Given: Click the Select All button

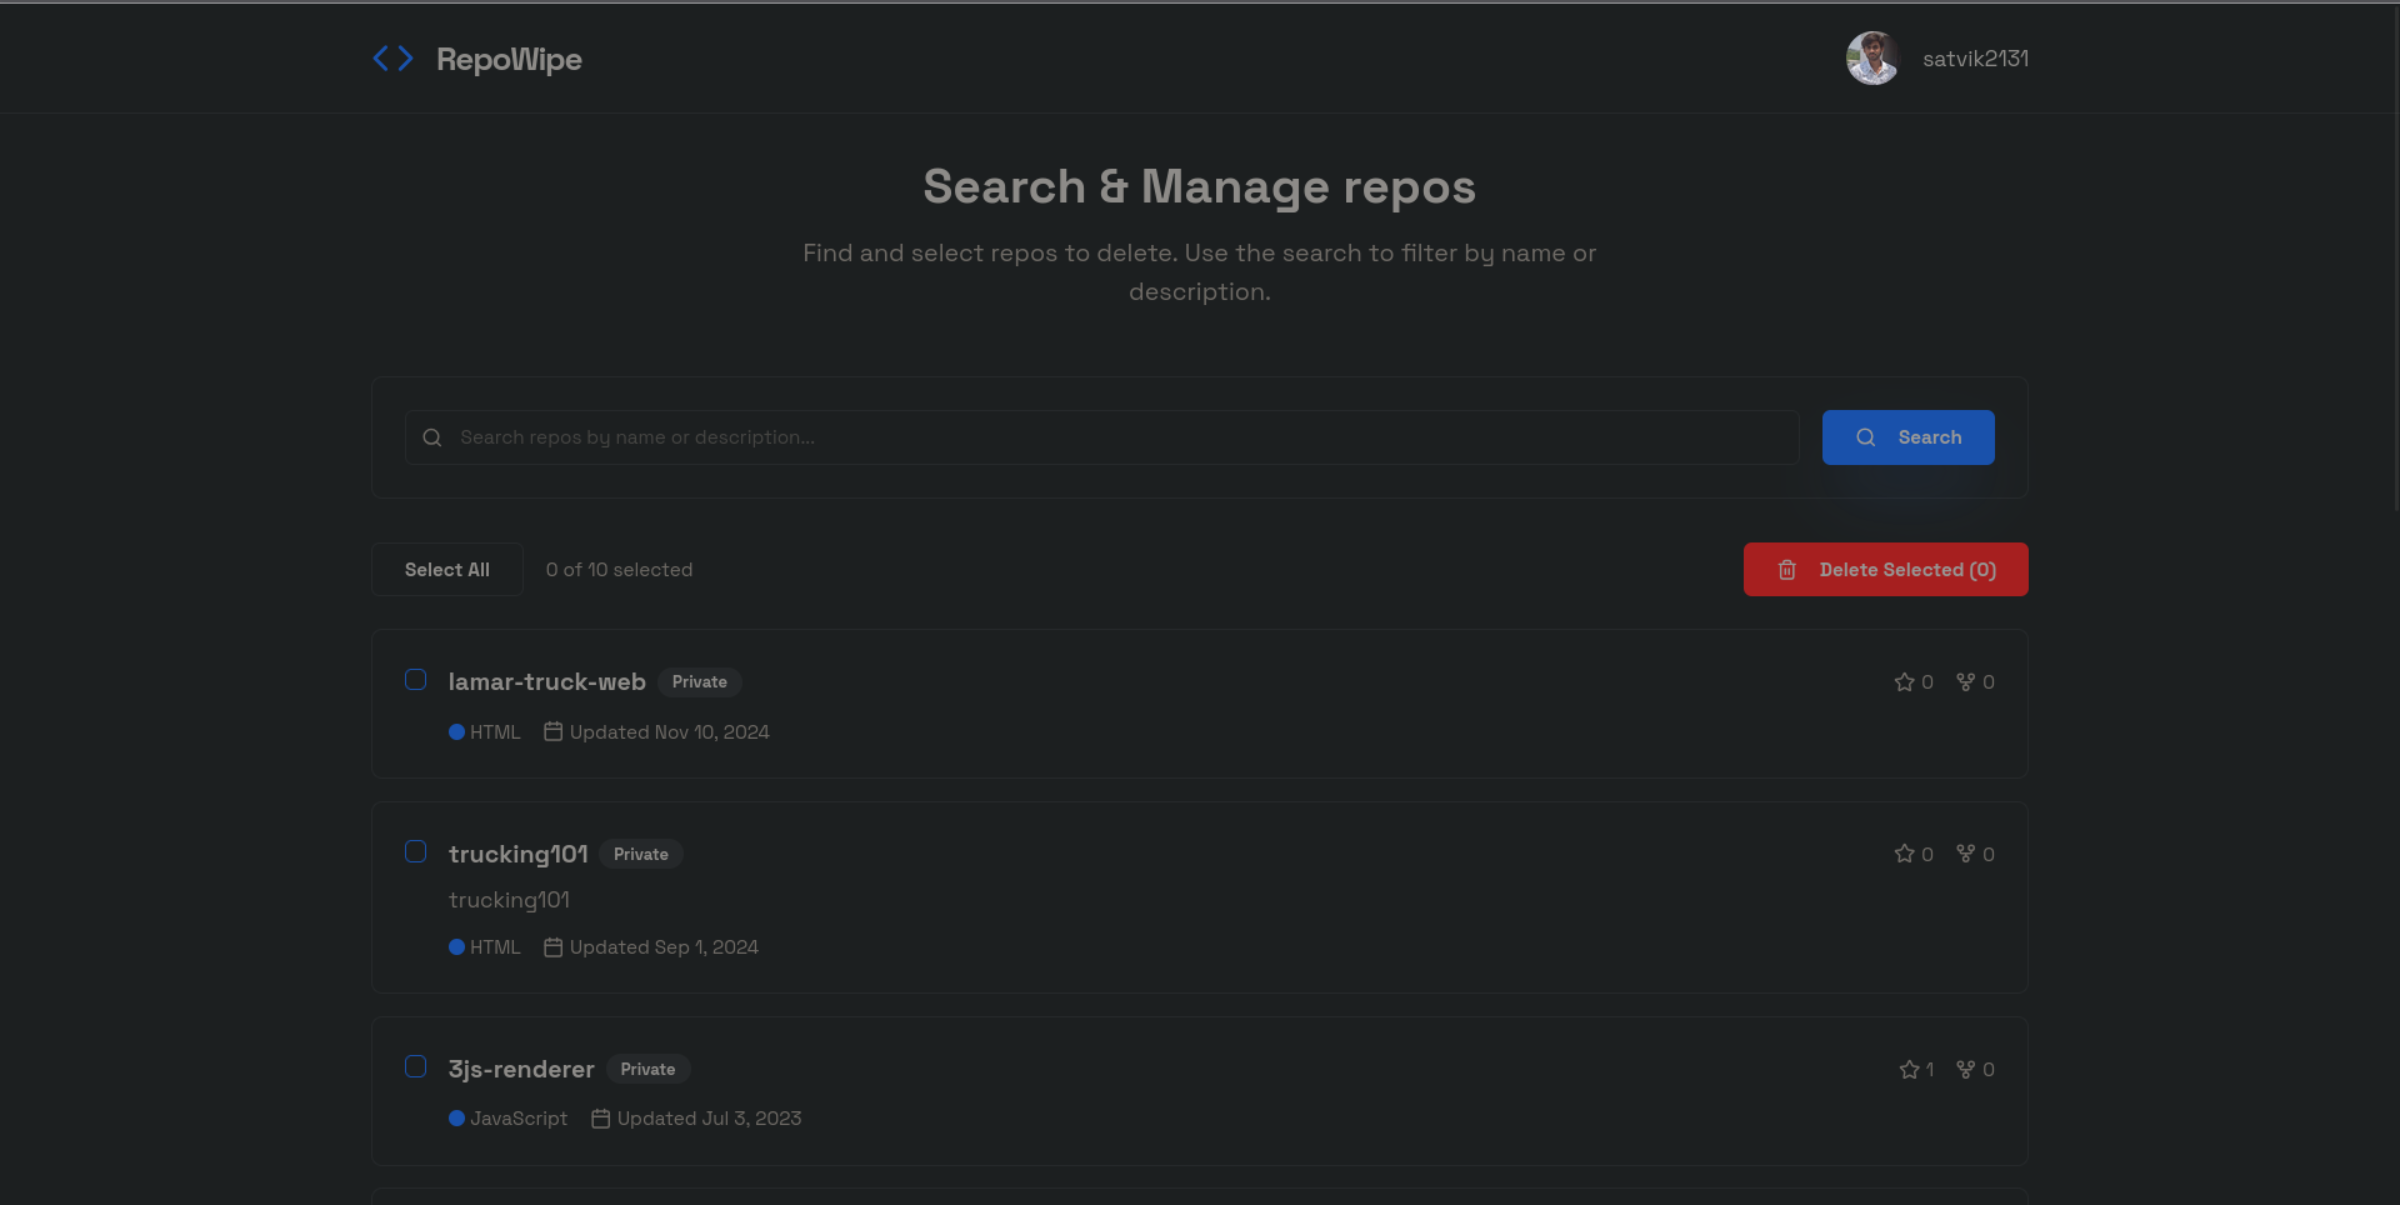Looking at the screenshot, I should tap(447, 570).
